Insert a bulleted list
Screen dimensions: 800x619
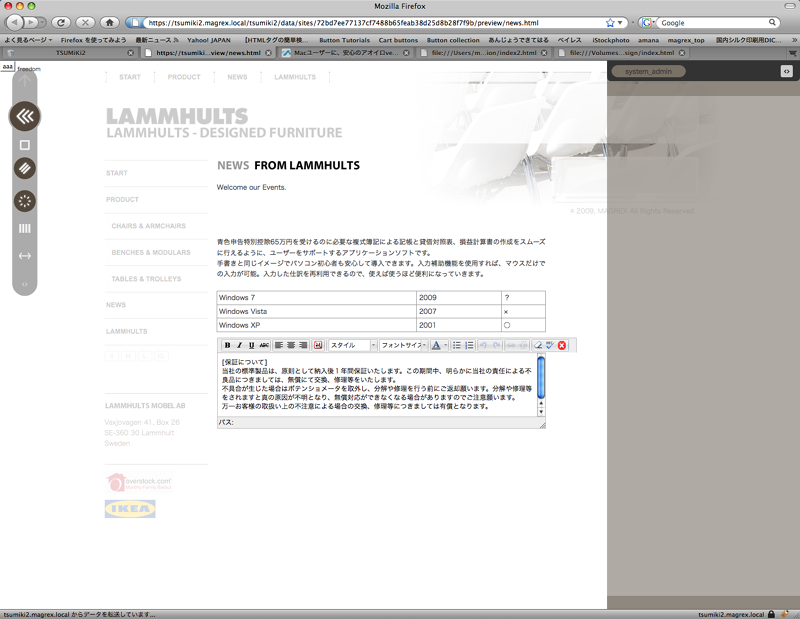[x=457, y=345]
